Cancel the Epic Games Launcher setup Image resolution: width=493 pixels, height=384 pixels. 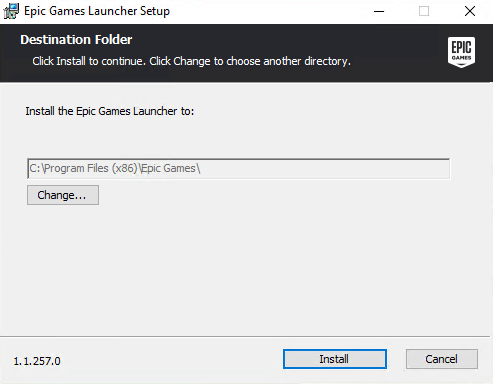[x=442, y=359]
